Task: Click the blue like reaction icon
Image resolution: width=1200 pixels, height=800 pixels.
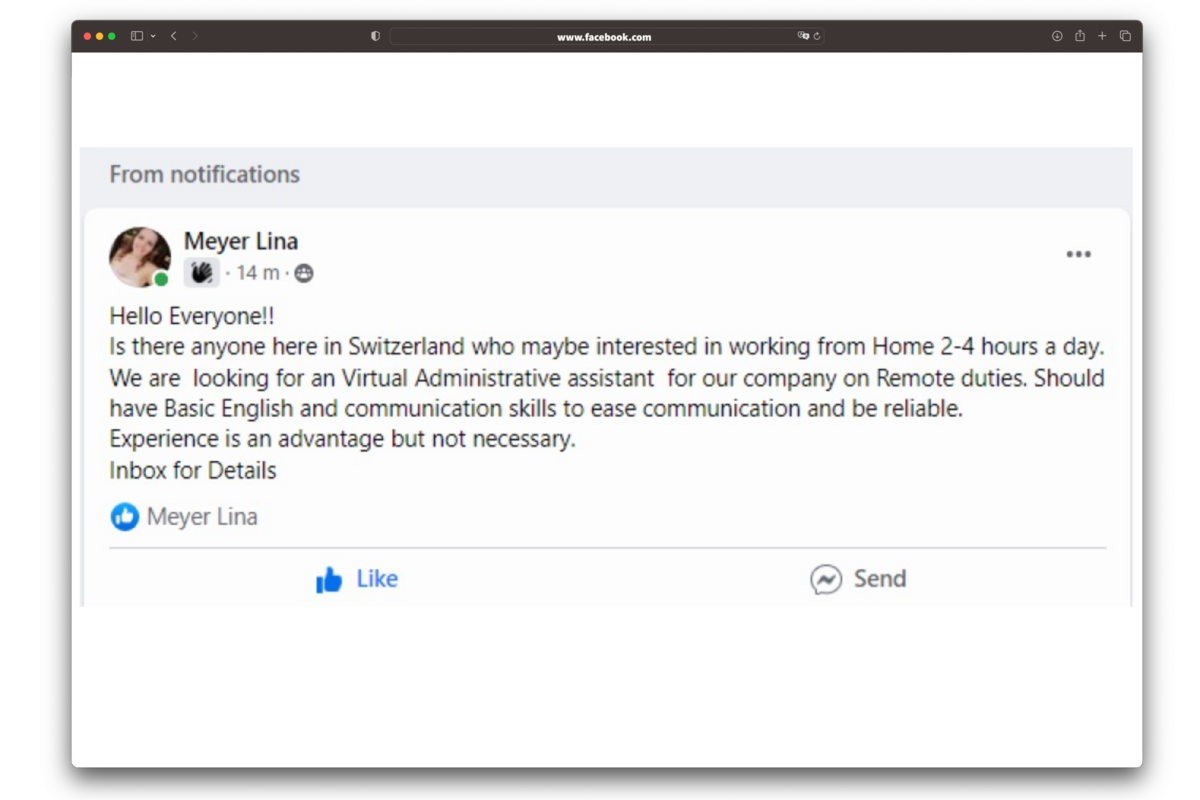Action: [125, 517]
